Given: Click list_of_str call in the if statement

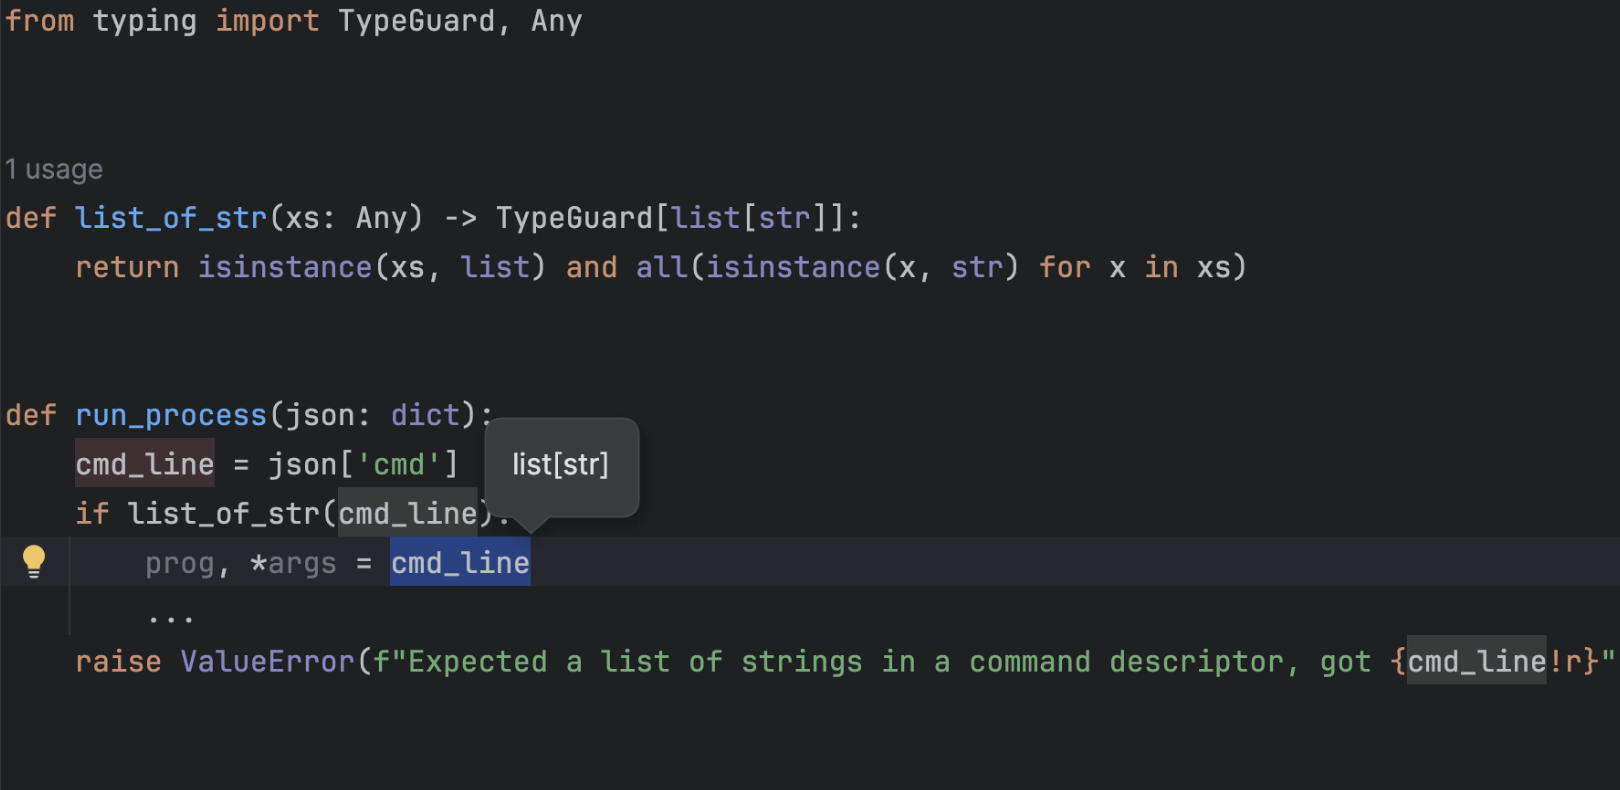Looking at the screenshot, I should (x=224, y=514).
